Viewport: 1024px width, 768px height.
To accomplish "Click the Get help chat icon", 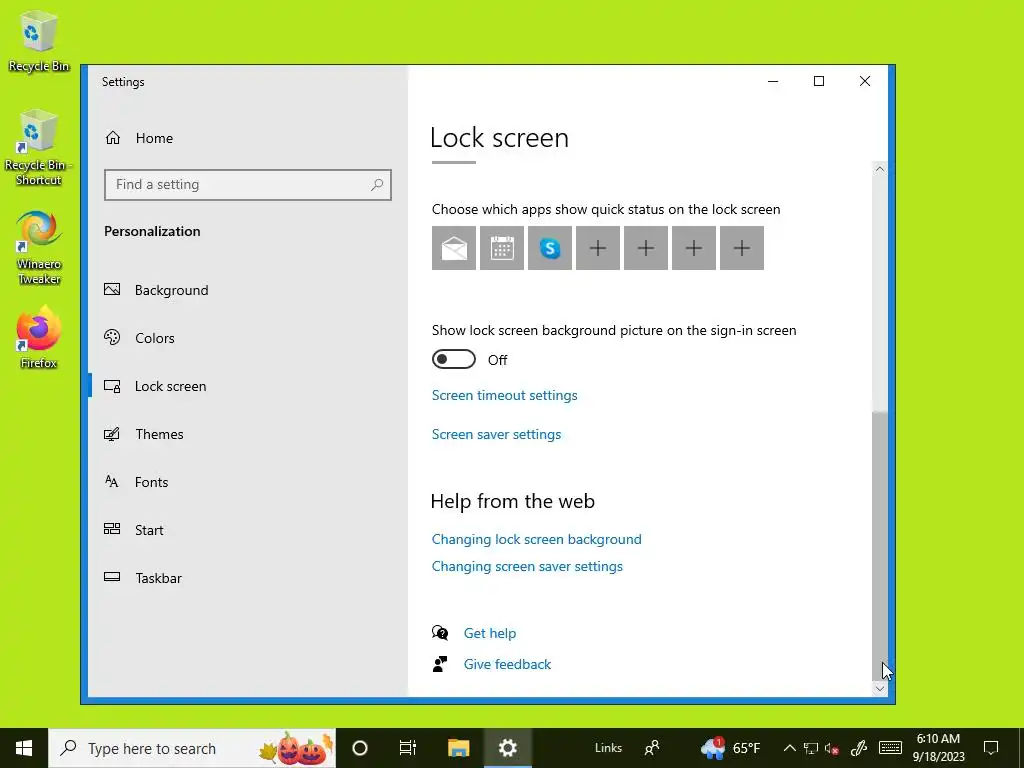I will [x=440, y=633].
